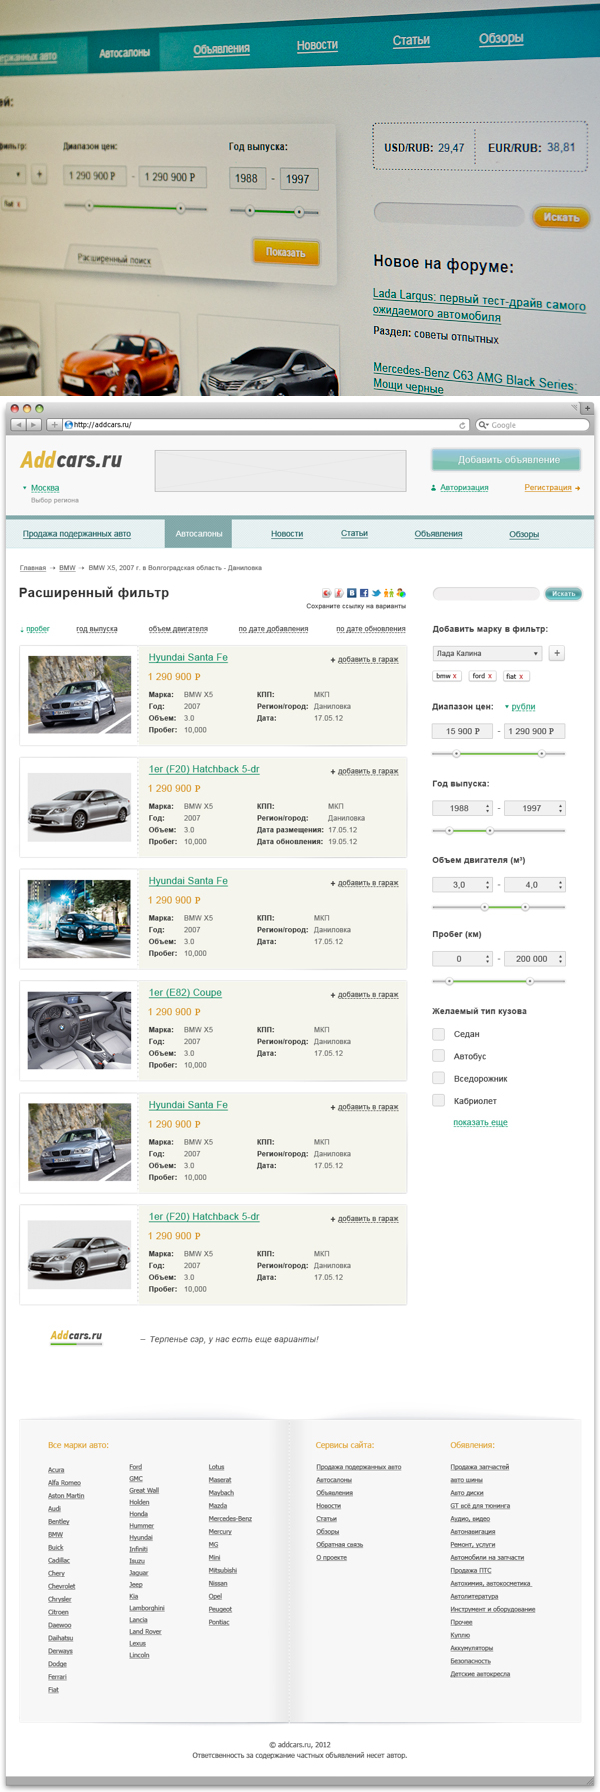Image resolution: width=600 pixels, height=1792 pixels.
Task: Select the Автосалоны navigation tab
Action: (x=199, y=534)
